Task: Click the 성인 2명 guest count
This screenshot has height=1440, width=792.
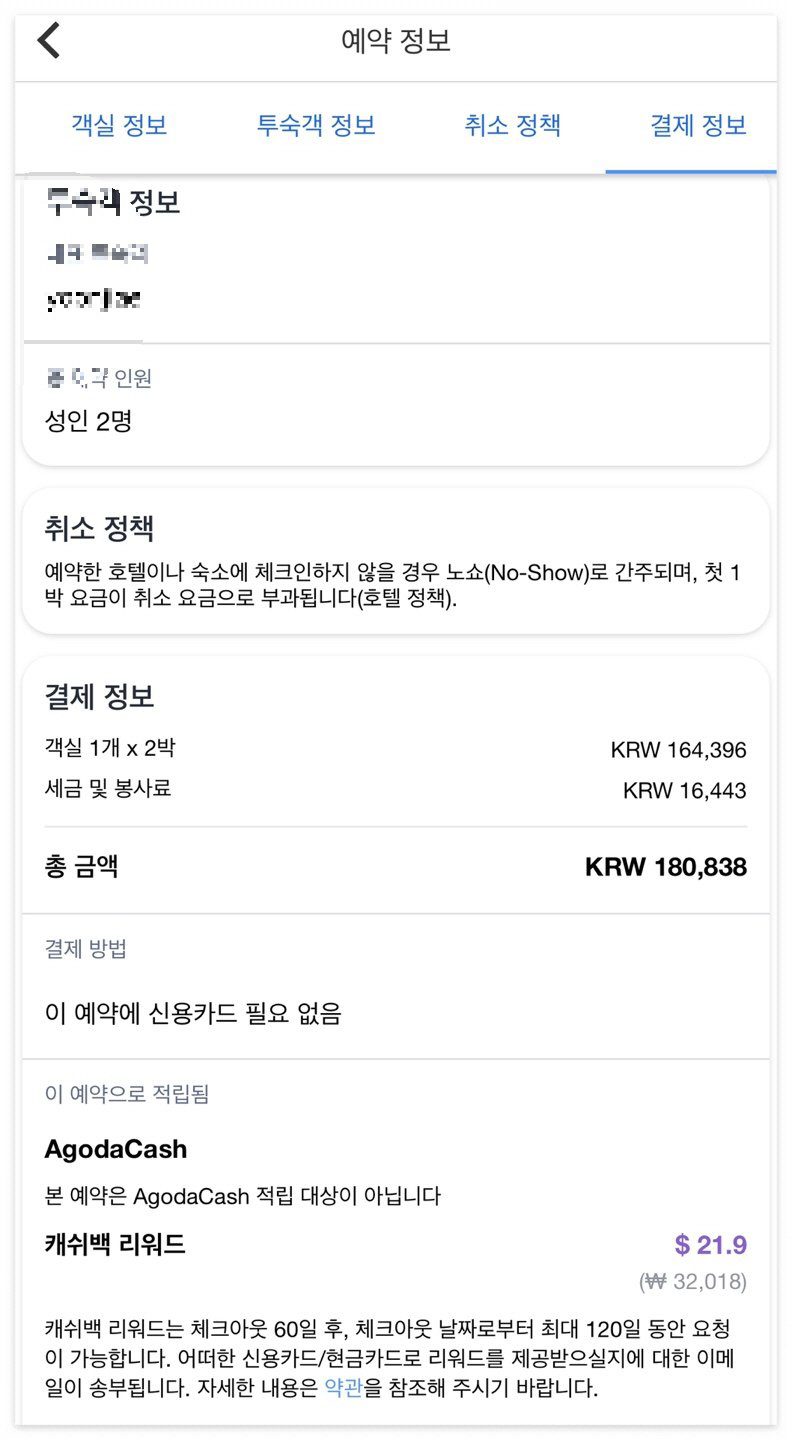Action: (89, 421)
